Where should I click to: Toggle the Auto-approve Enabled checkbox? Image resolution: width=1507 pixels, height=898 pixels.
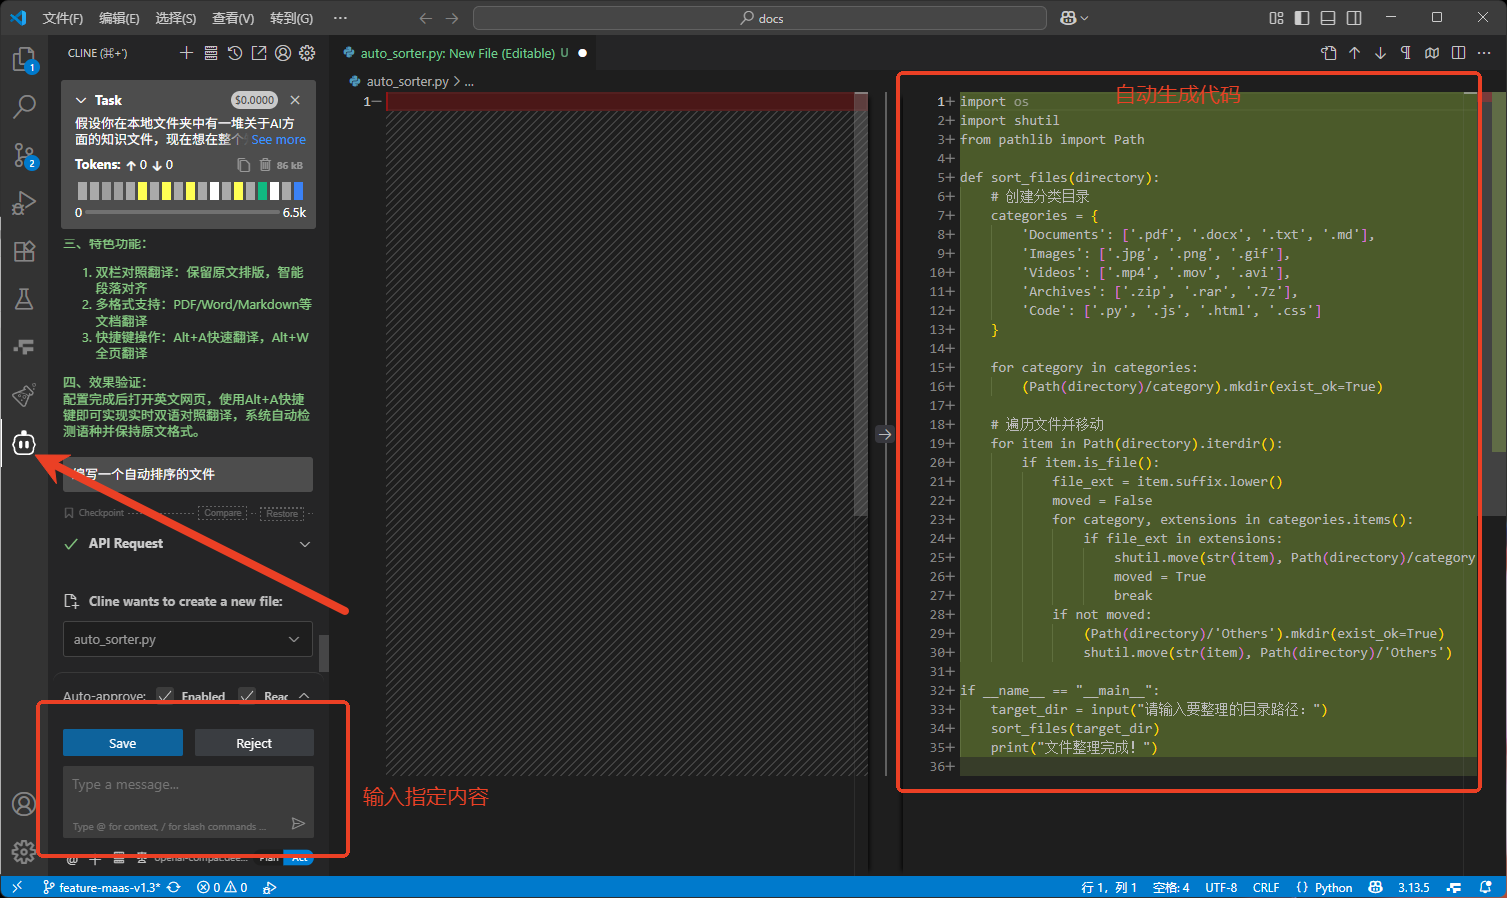(165, 696)
